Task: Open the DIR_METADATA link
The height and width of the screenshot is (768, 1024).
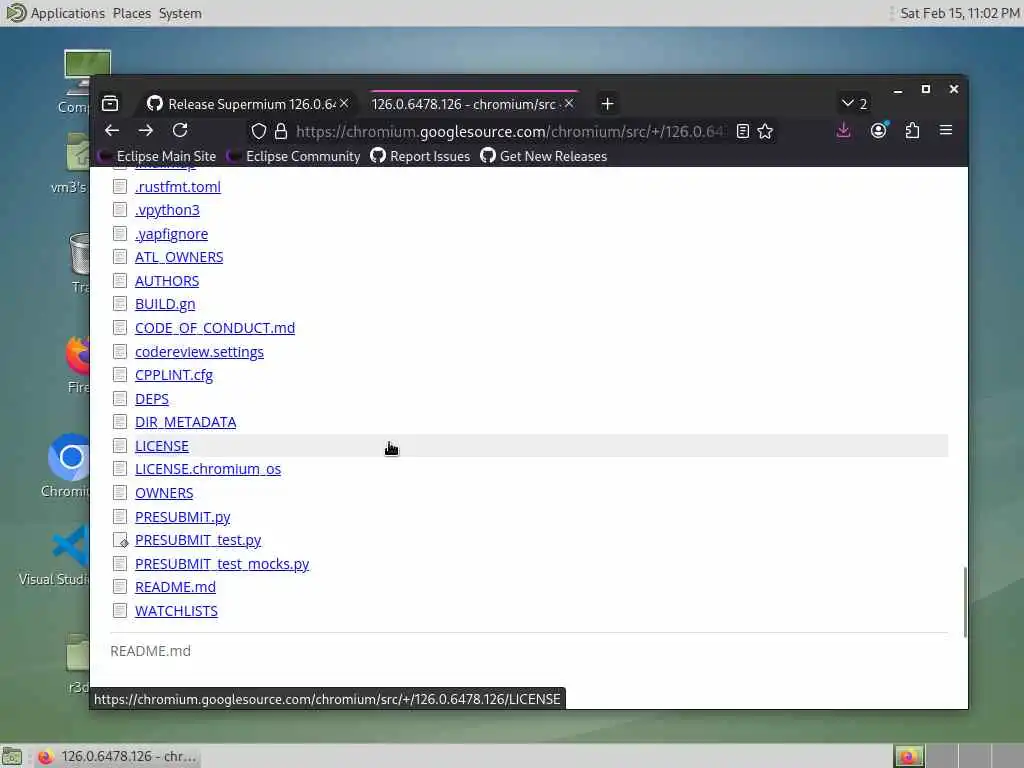Action: (185, 423)
